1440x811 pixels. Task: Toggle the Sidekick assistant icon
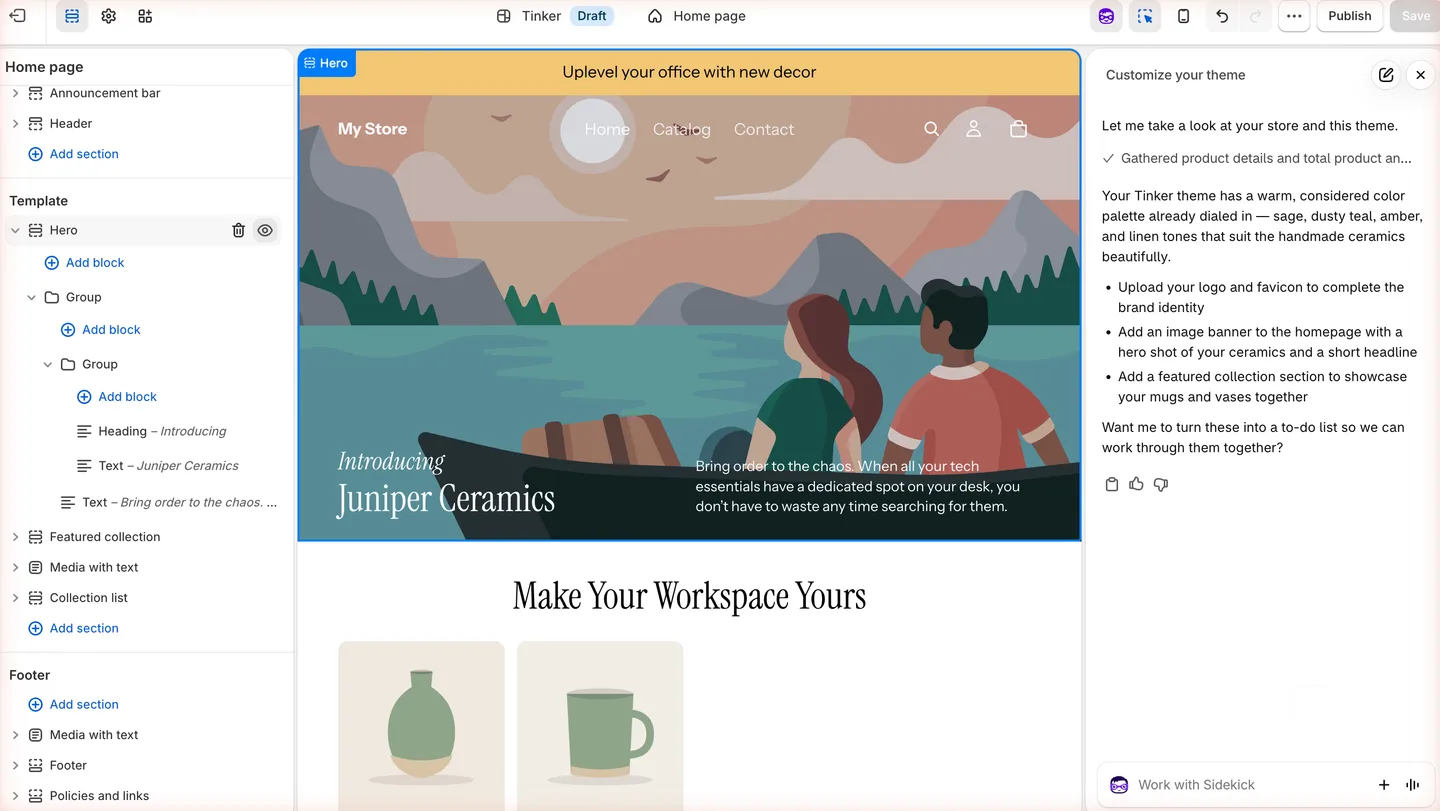point(1106,16)
